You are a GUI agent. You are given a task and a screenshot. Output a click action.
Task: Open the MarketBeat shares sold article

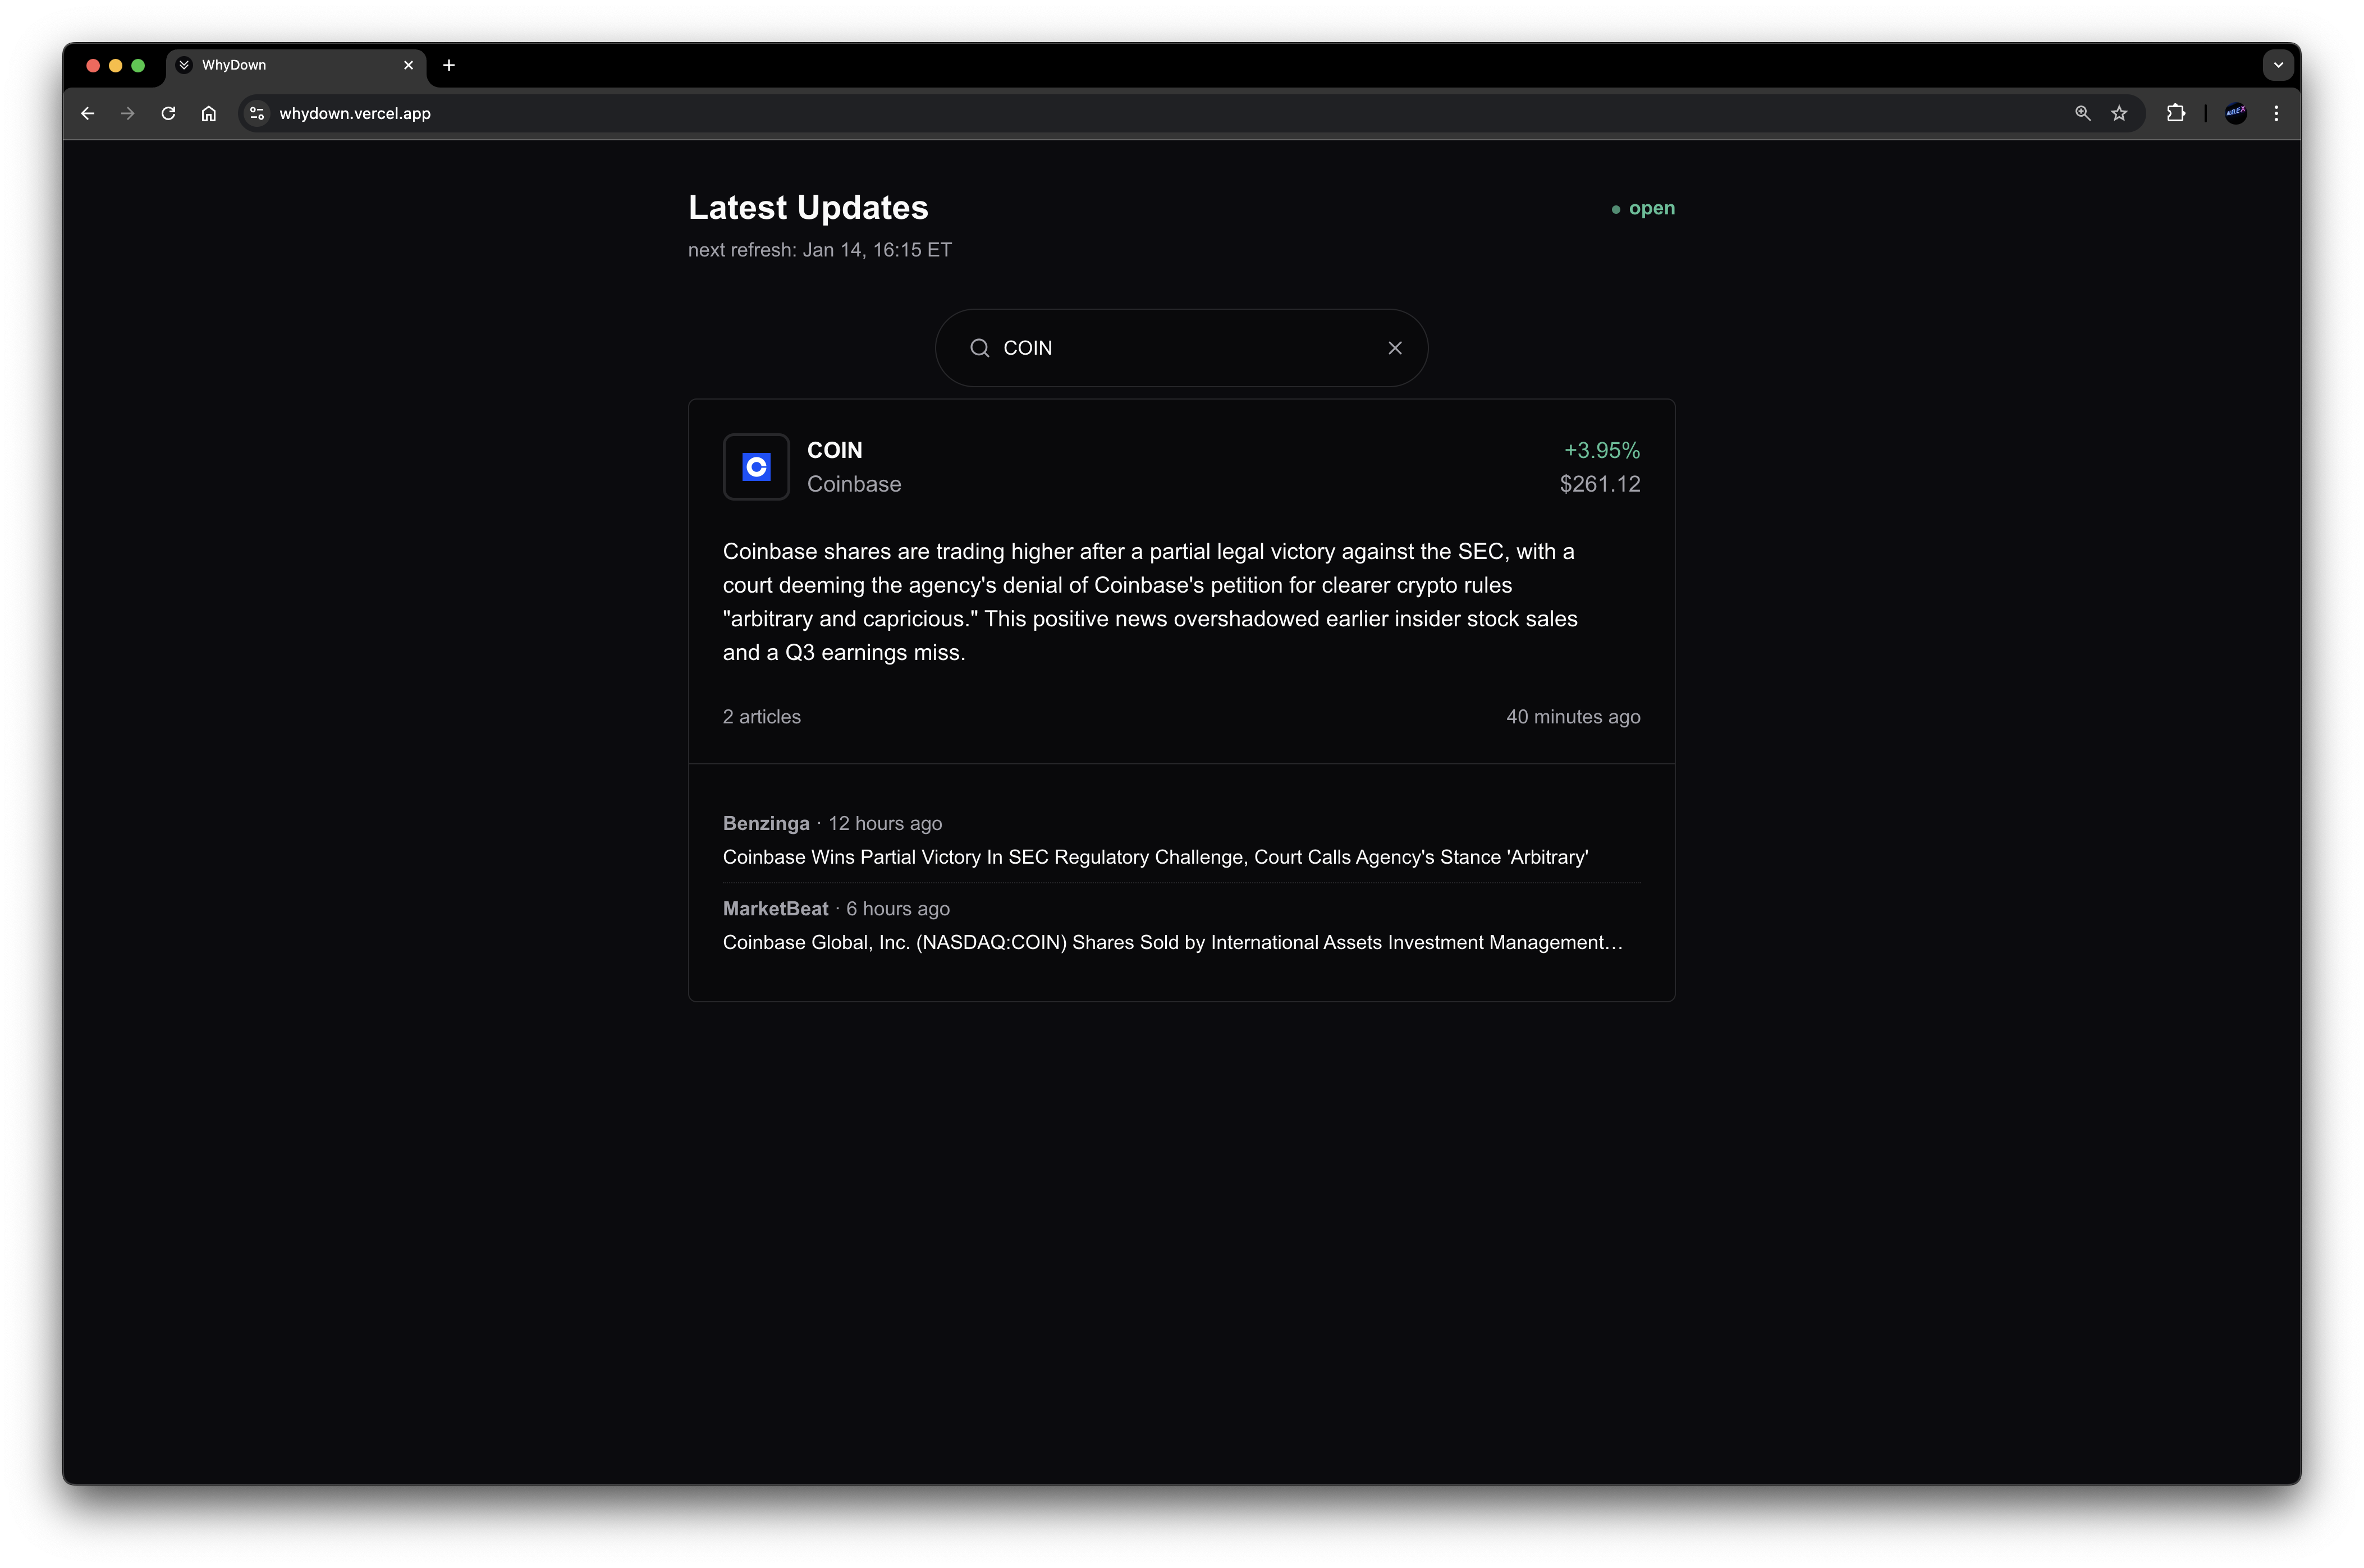coord(1172,942)
